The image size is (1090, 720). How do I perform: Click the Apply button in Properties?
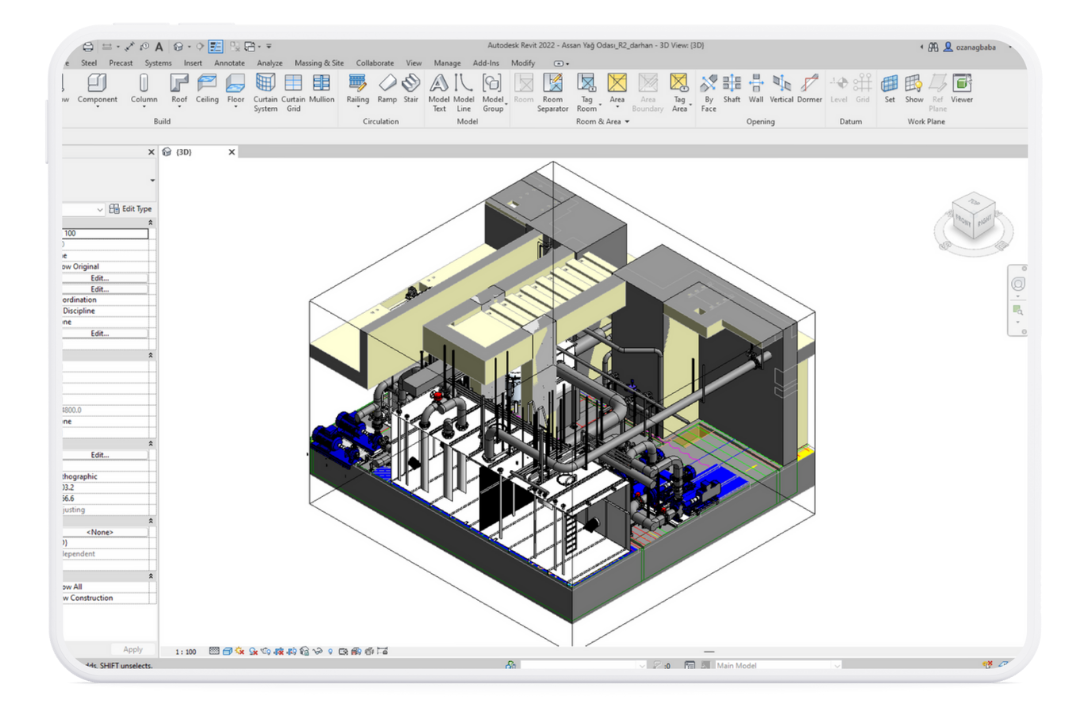point(133,649)
